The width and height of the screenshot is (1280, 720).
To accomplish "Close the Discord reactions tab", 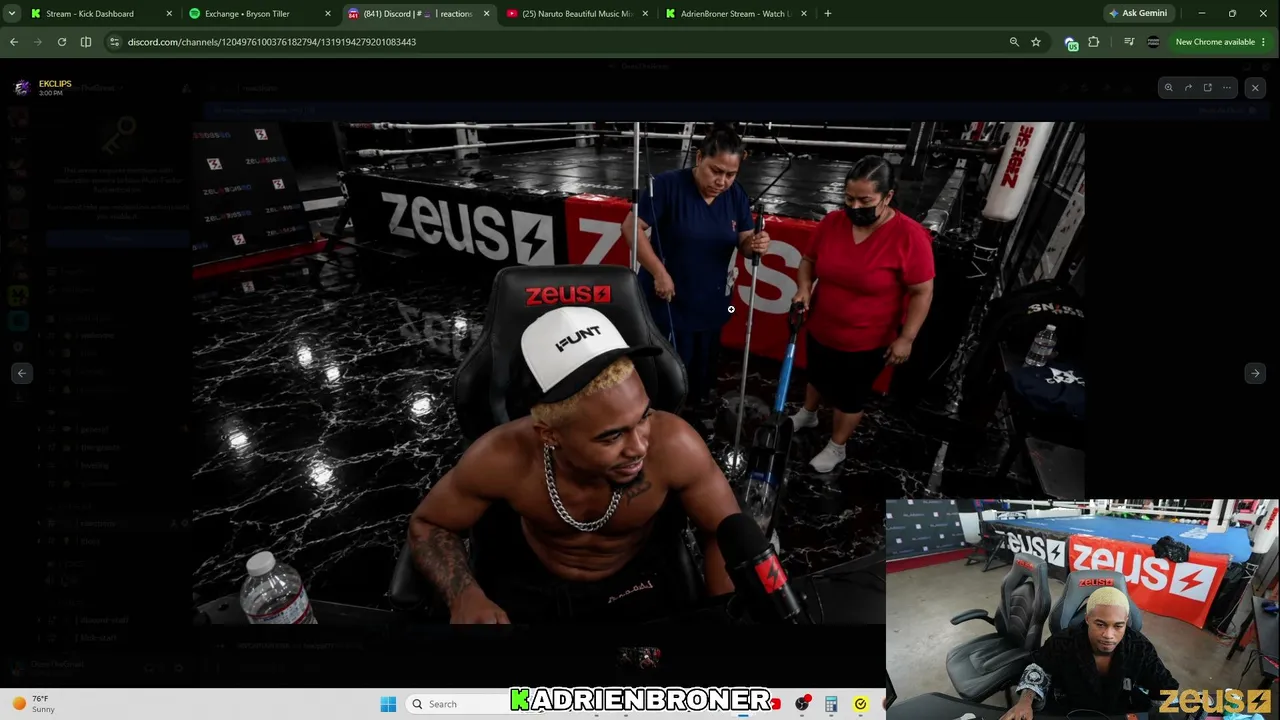I will click(486, 14).
